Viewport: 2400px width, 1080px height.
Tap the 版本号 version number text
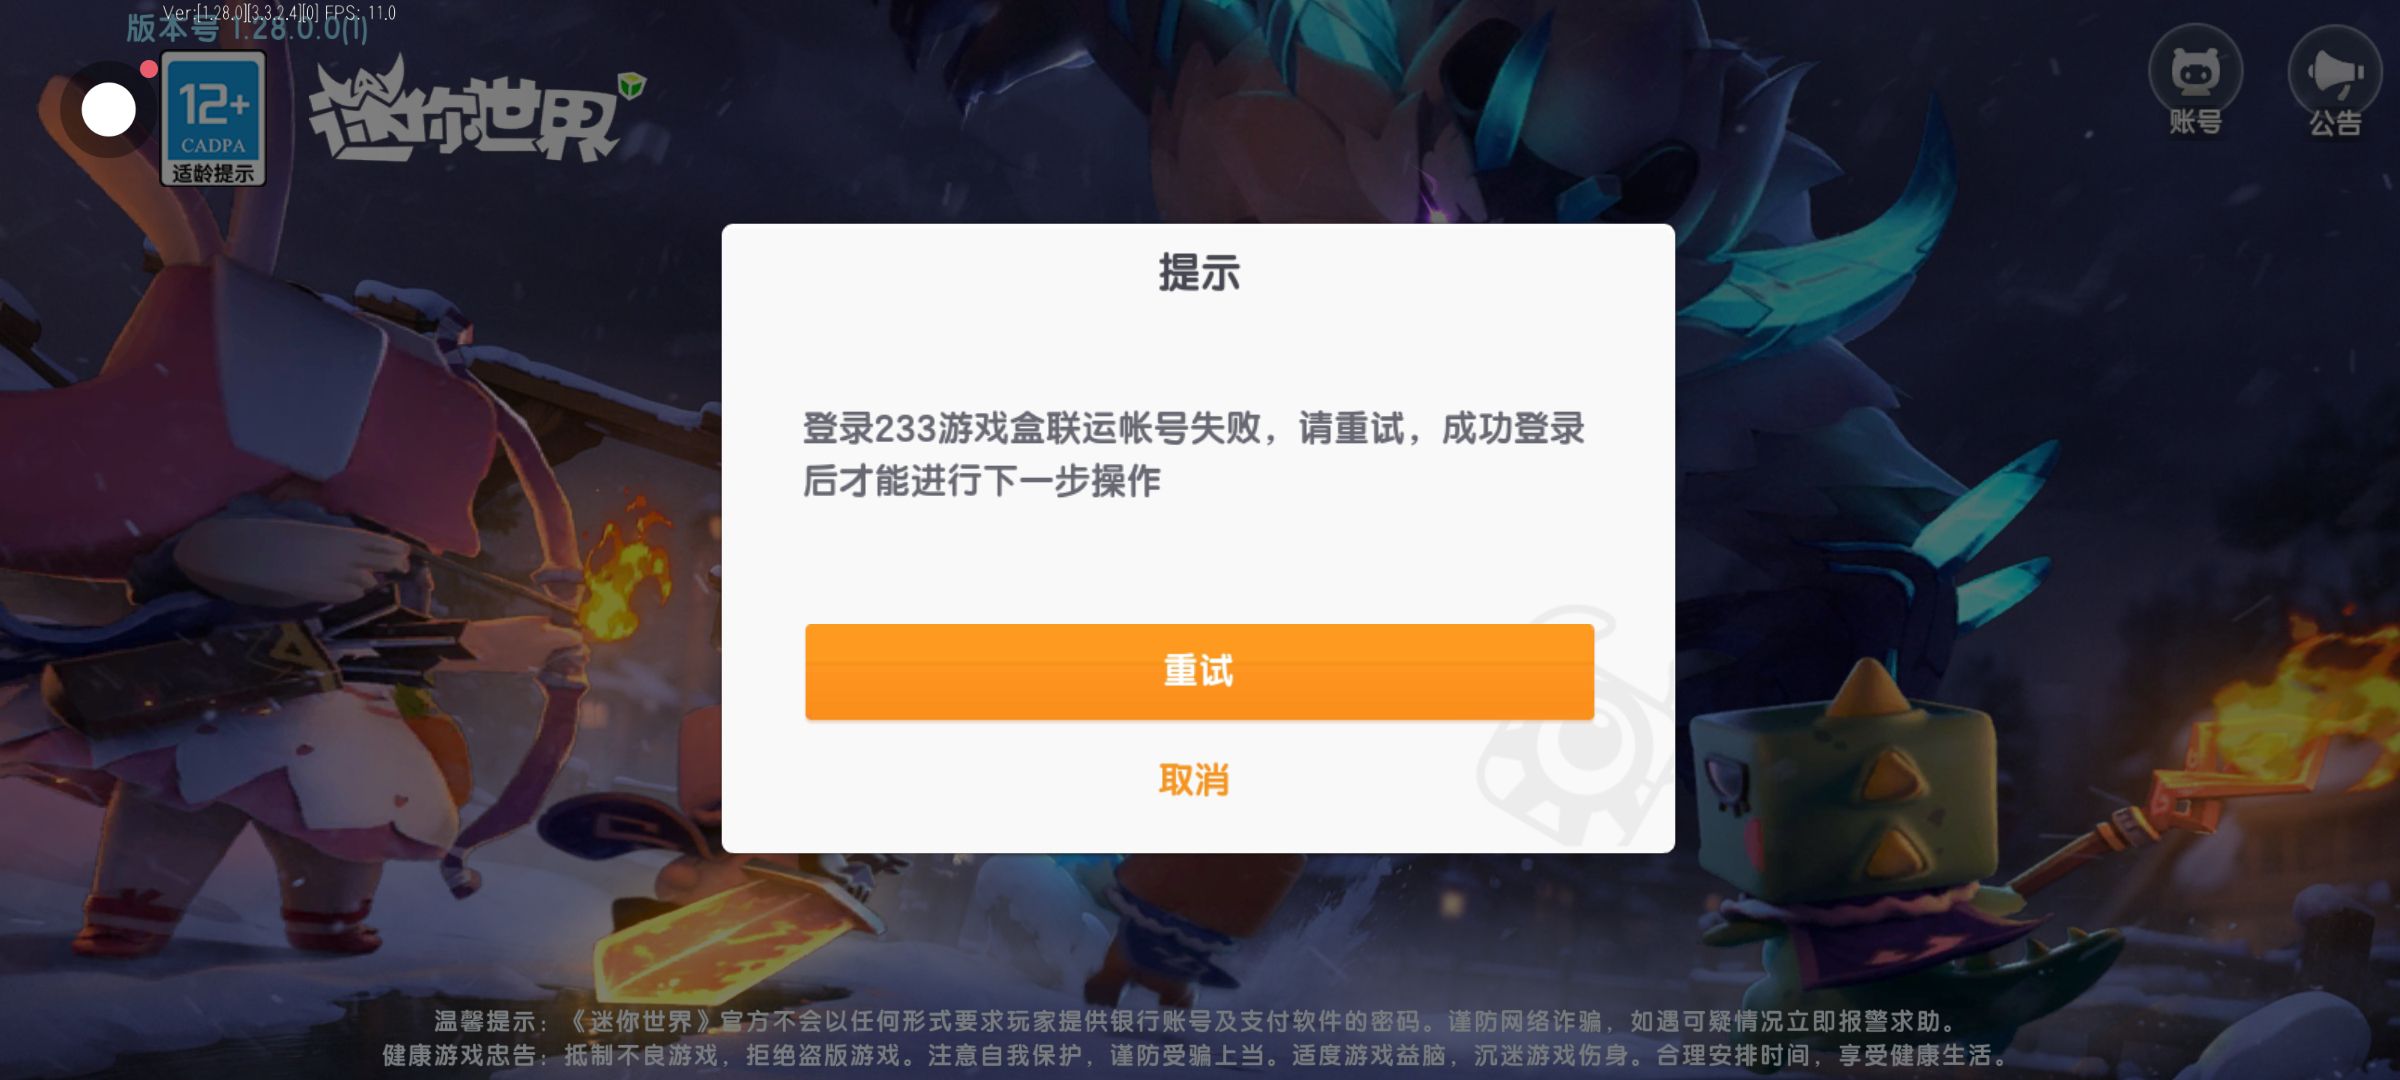coord(247,28)
